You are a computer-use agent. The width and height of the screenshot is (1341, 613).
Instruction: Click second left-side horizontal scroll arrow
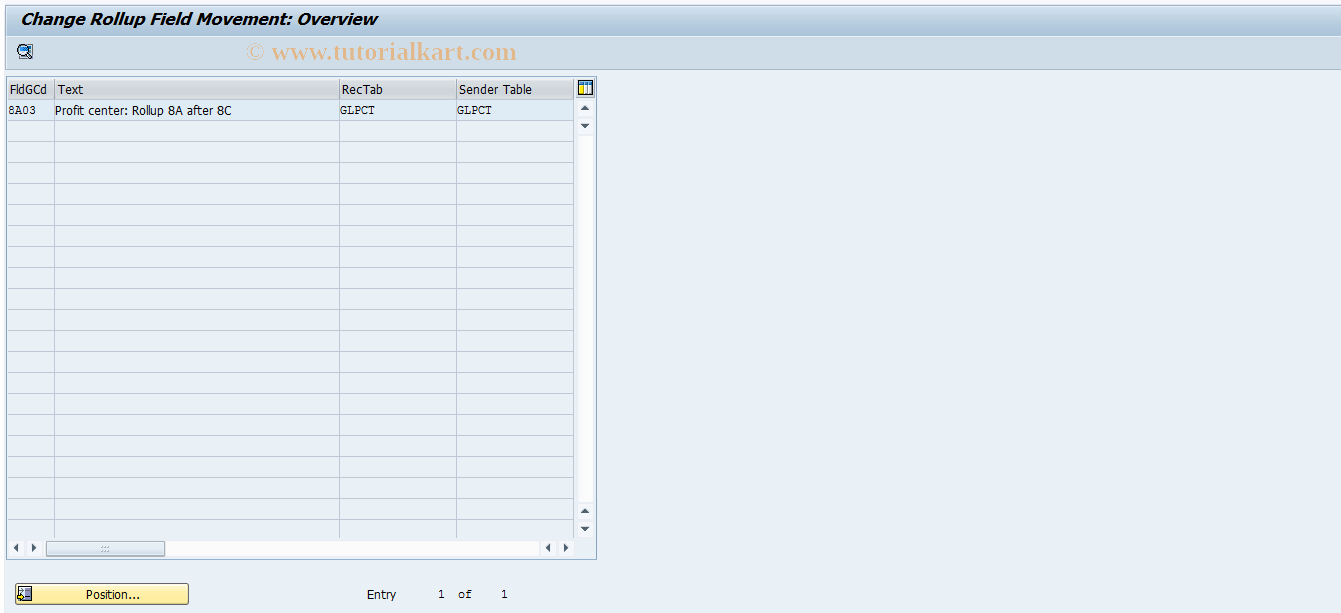(33, 548)
